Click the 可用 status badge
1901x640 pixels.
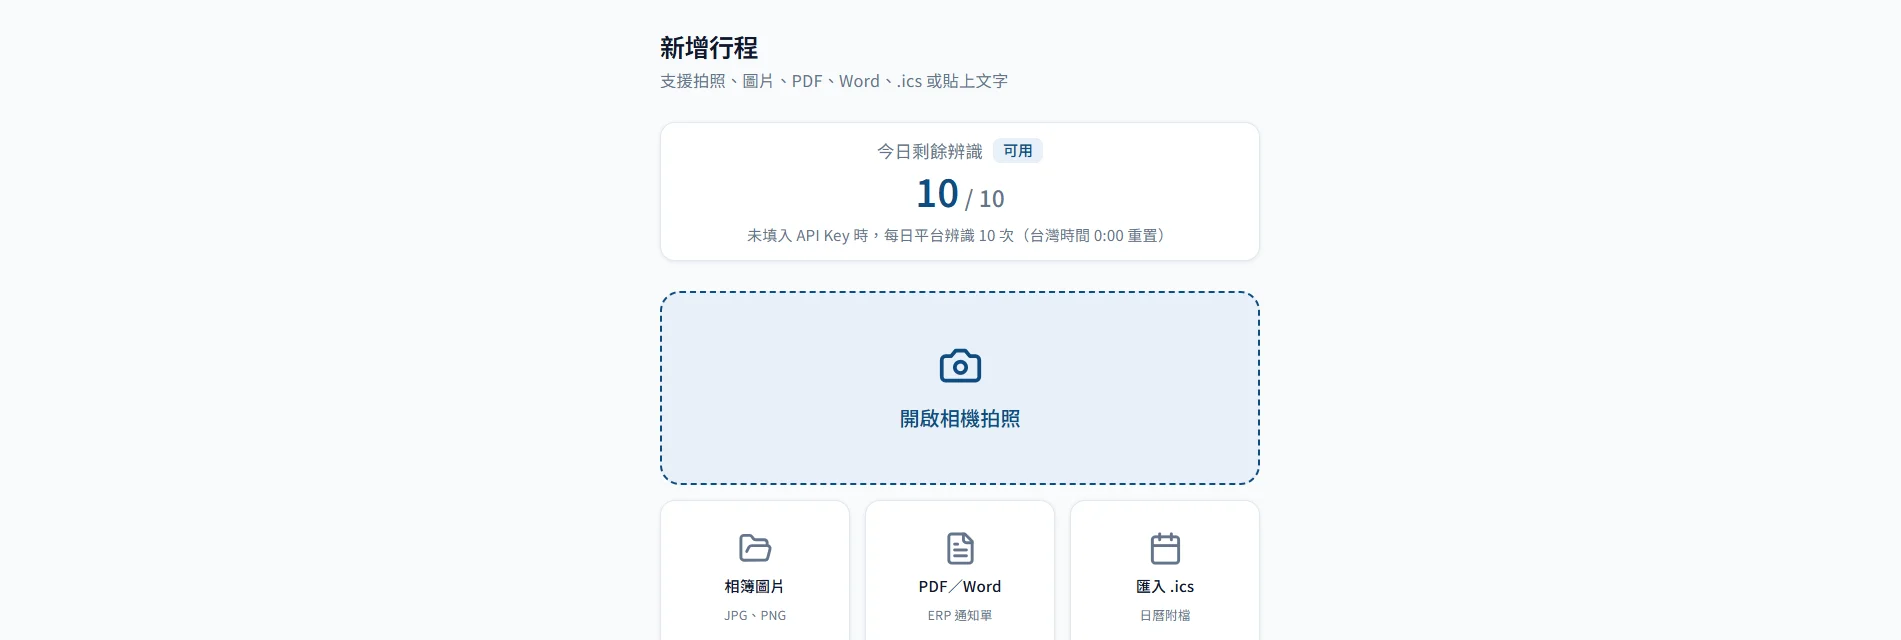pos(1018,151)
